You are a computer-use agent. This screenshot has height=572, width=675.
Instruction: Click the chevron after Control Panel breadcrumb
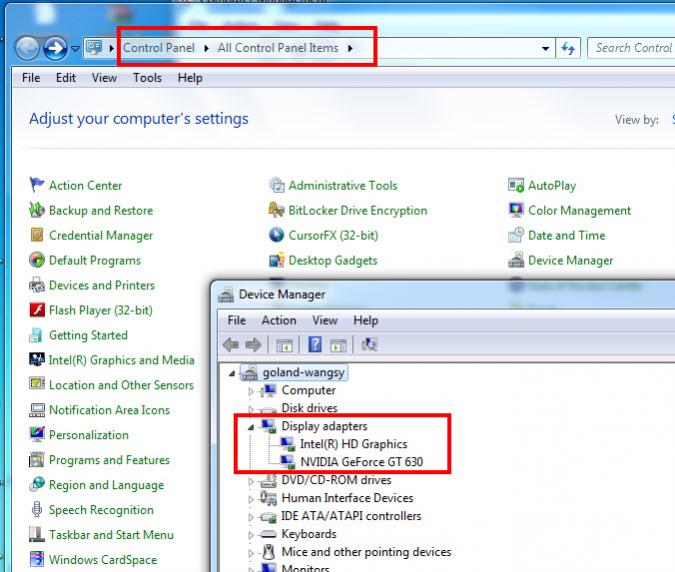pos(206,48)
